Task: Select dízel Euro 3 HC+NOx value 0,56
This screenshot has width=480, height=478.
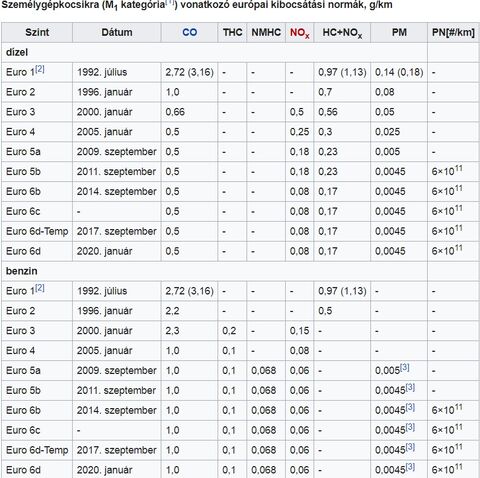Action: [x=328, y=112]
